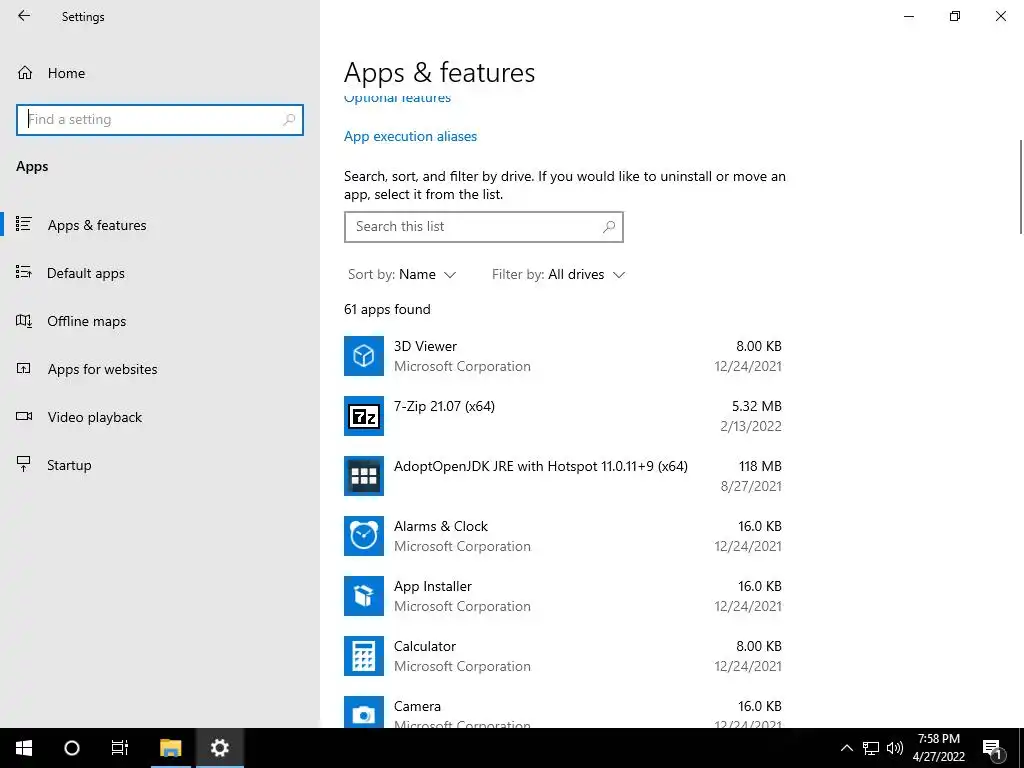Select the AdoptOpenJDK JRE app icon
Image resolution: width=1024 pixels, height=768 pixels.
point(364,476)
